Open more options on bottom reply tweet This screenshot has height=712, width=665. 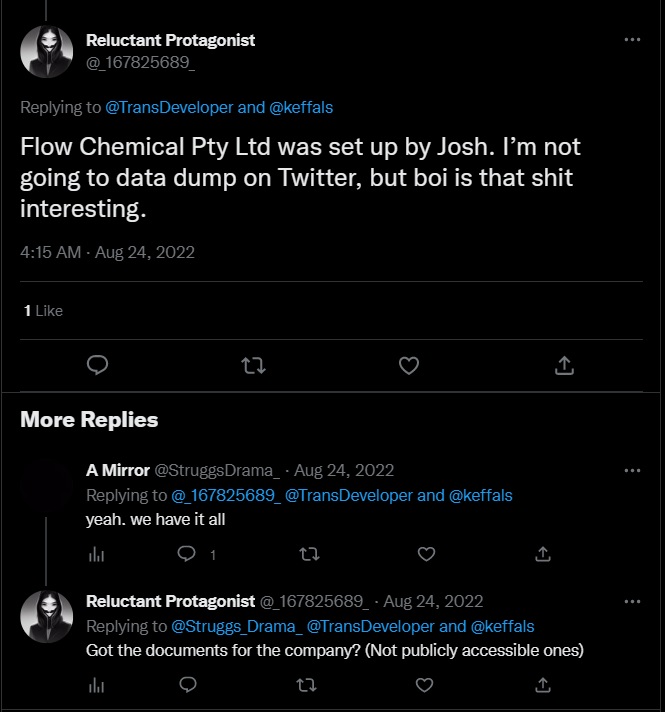point(632,602)
